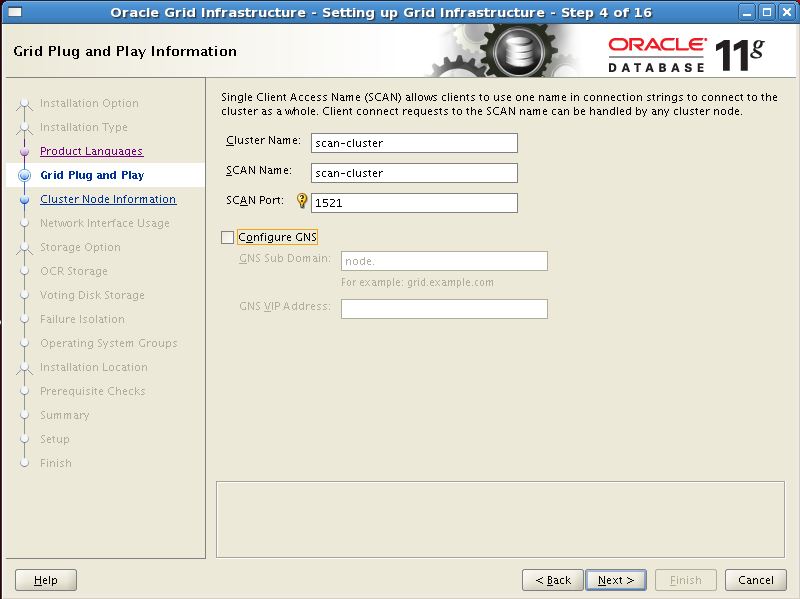Click the Failure Isolation step
800x599 pixels.
coord(82,319)
